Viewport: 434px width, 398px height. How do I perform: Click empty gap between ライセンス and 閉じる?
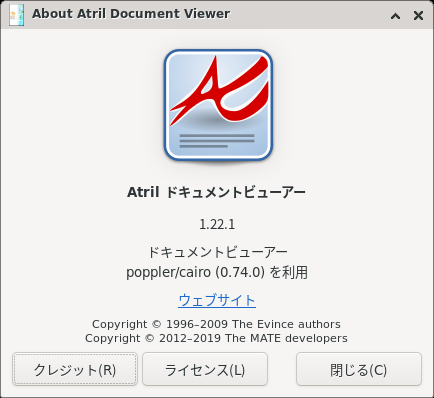pos(282,369)
